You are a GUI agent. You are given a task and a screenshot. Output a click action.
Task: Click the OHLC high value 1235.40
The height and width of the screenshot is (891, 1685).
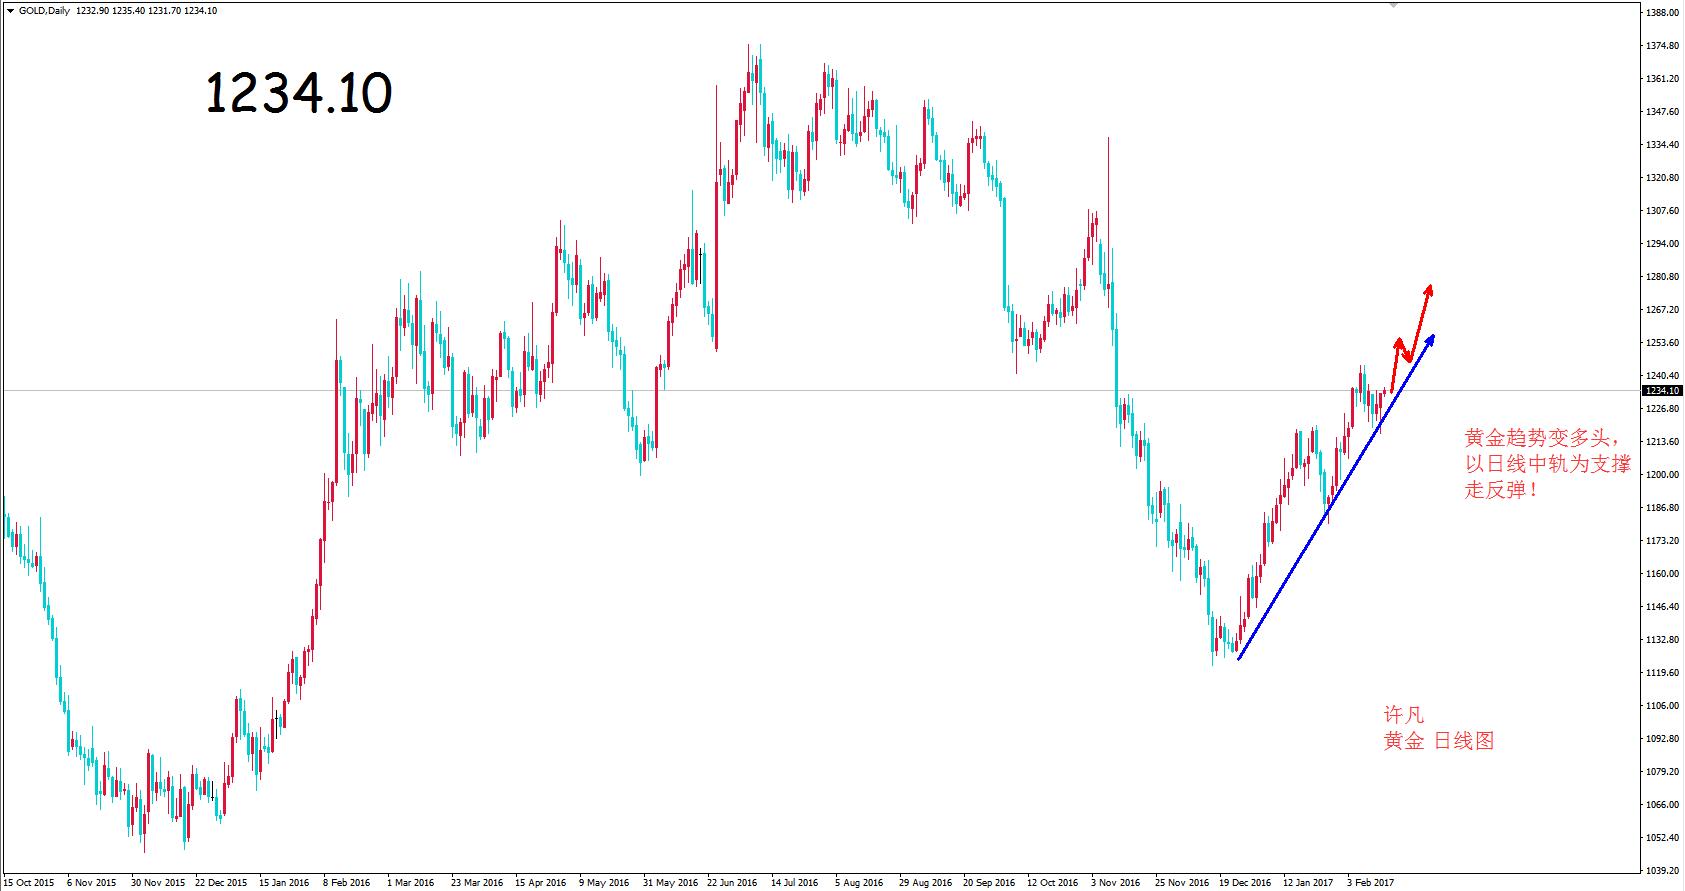point(129,11)
